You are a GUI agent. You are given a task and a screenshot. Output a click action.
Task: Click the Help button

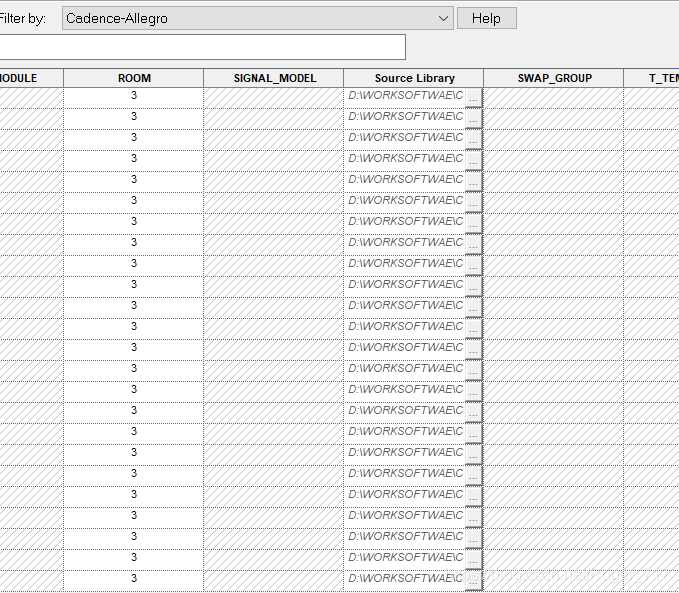click(x=486, y=18)
